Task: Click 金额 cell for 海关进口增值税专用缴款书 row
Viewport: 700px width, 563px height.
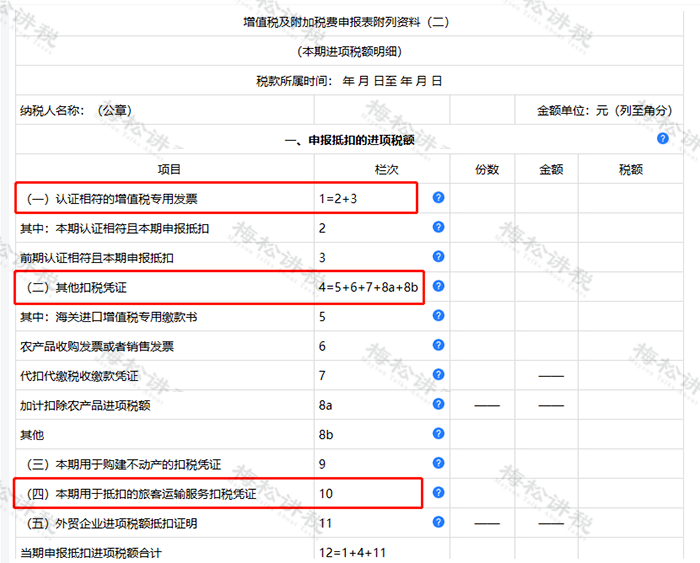Action: tap(546, 316)
